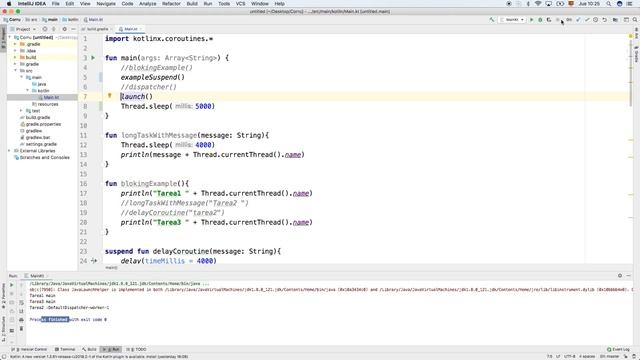This screenshot has height=360, width=640.
Task: Expand the test folder in project tree
Action: point(22,111)
